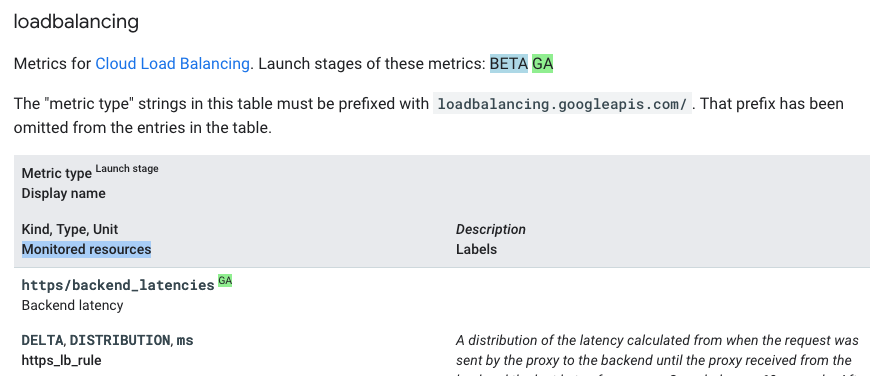Screen dimensions: 884x376
Task: Click the DISTRIBUTION type value
Action: click(x=120, y=340)
